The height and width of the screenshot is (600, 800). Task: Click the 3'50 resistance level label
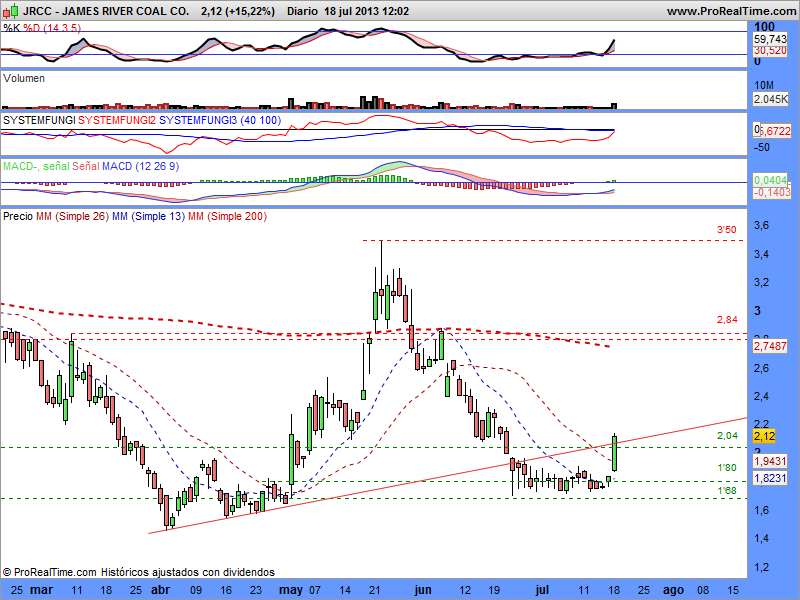point(727,230)
